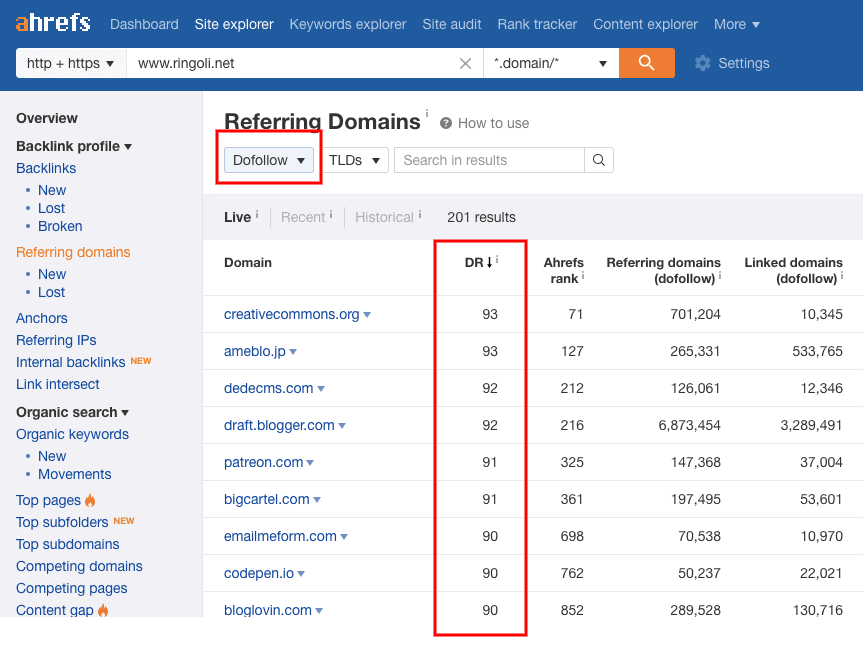Screen dimensions: 863x647
Task: Open Backlinks in the sidebar
Action: [46, 168]
